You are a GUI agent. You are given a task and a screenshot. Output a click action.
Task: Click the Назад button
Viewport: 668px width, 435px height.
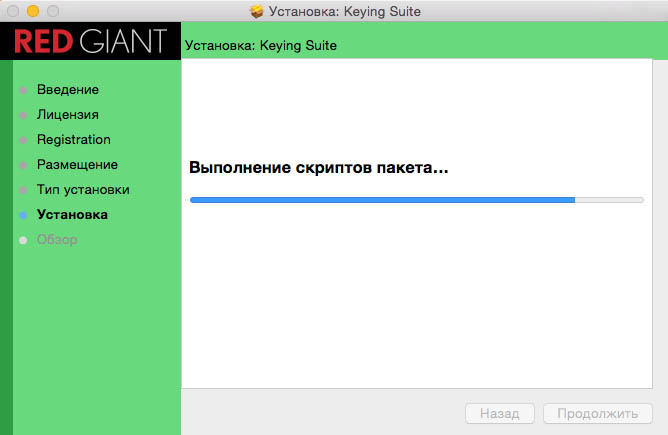(x=500, y=413)
